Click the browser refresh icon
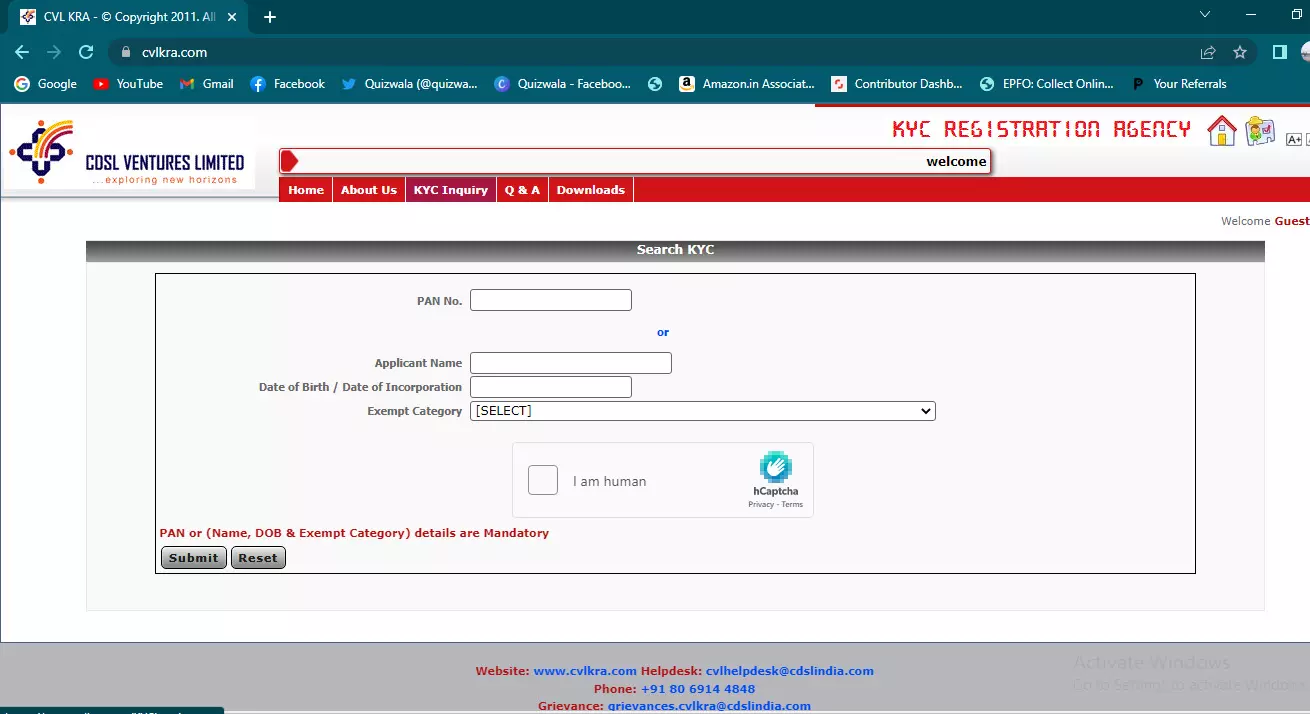 (x=86, y=51)
